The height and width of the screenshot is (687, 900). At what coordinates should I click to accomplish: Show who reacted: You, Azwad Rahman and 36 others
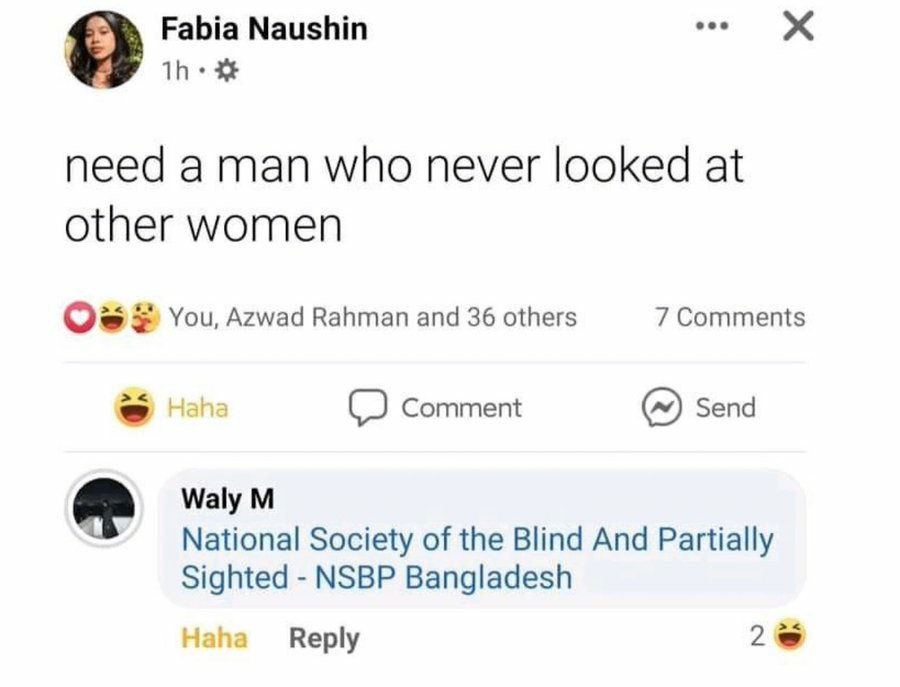point(372,318)
